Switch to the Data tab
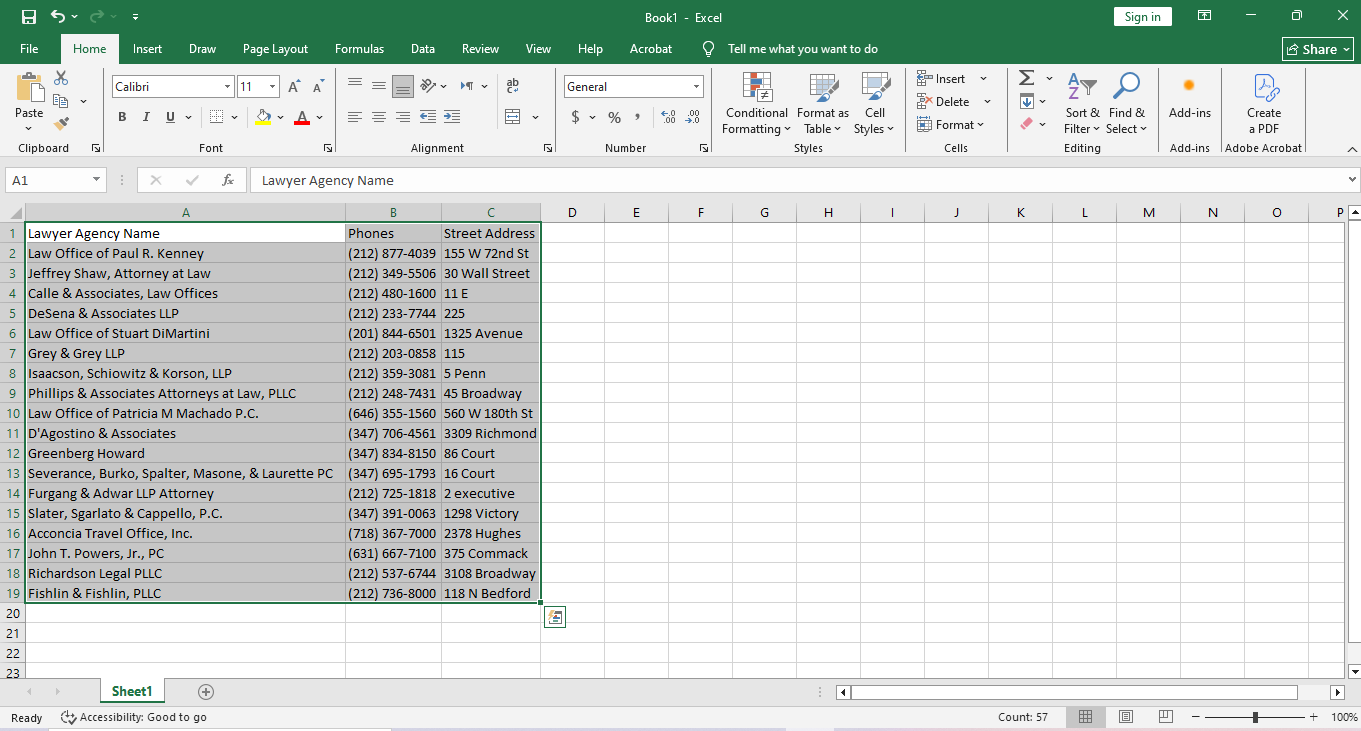Viewport: 1361px width, 731px height. tap(422, 49)
